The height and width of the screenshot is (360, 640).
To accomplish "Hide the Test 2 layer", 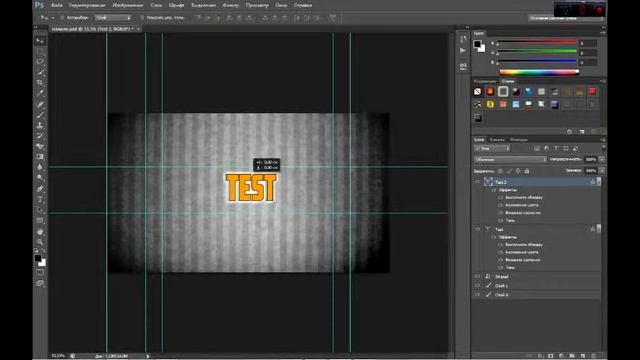I will tap(477, 182).
